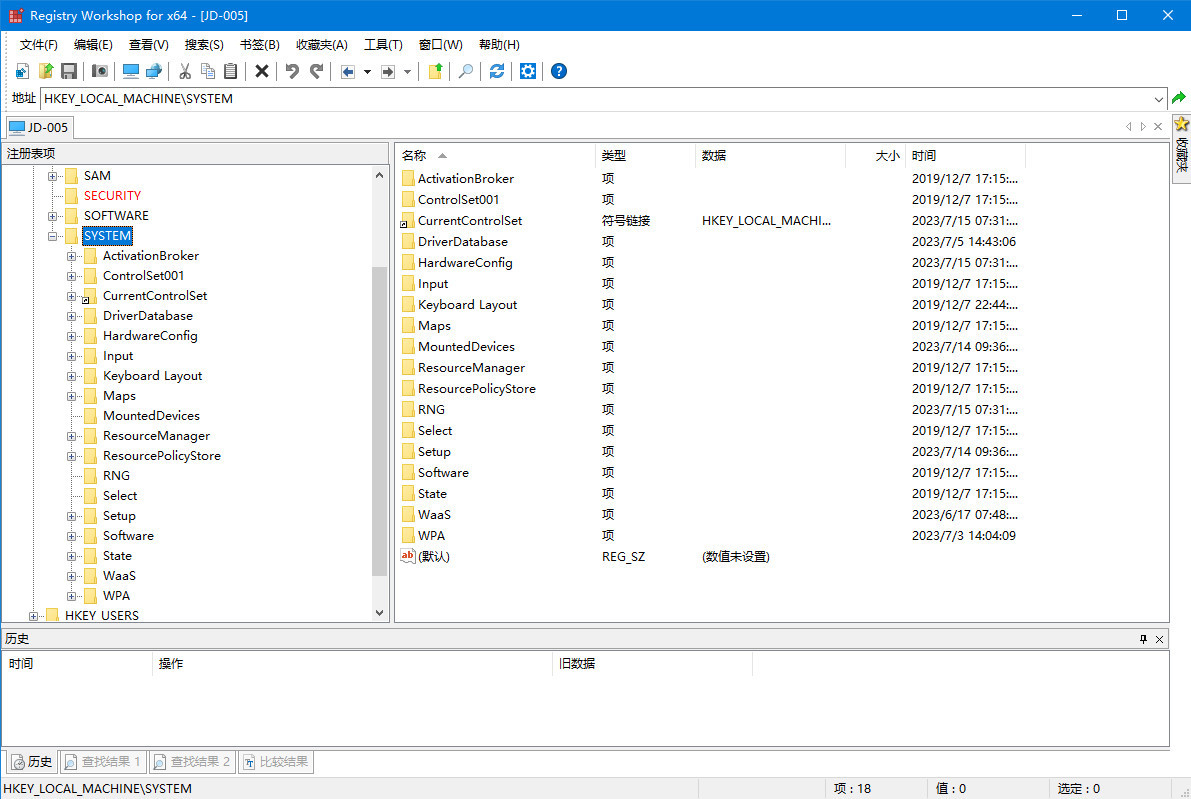
Task: Click the blue help question icon
Action: pyautogui.click(x=559, y=71)
